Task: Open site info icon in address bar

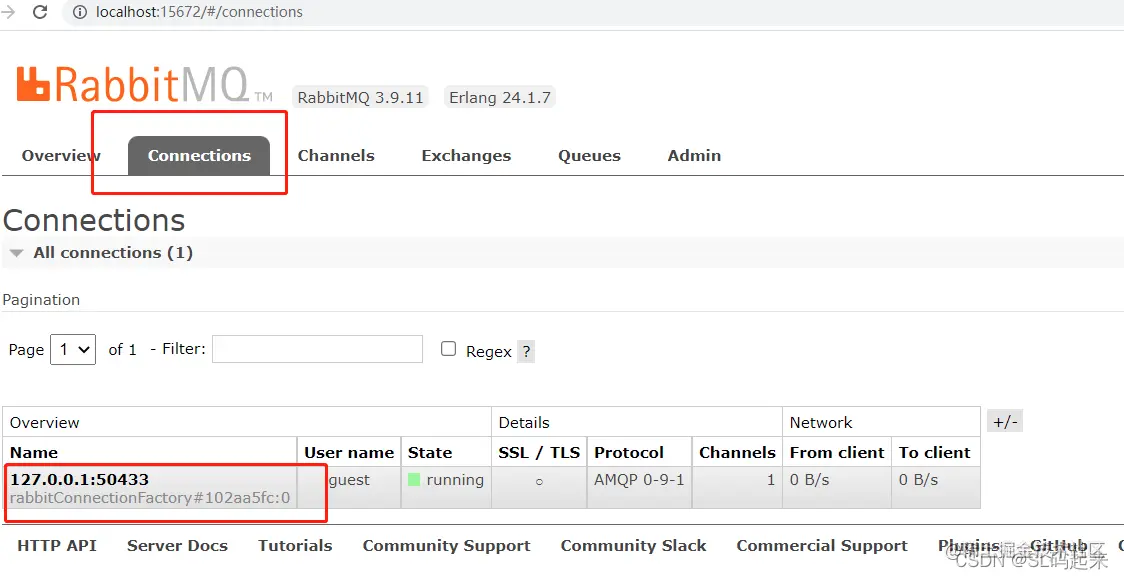Action: point(80,12)
